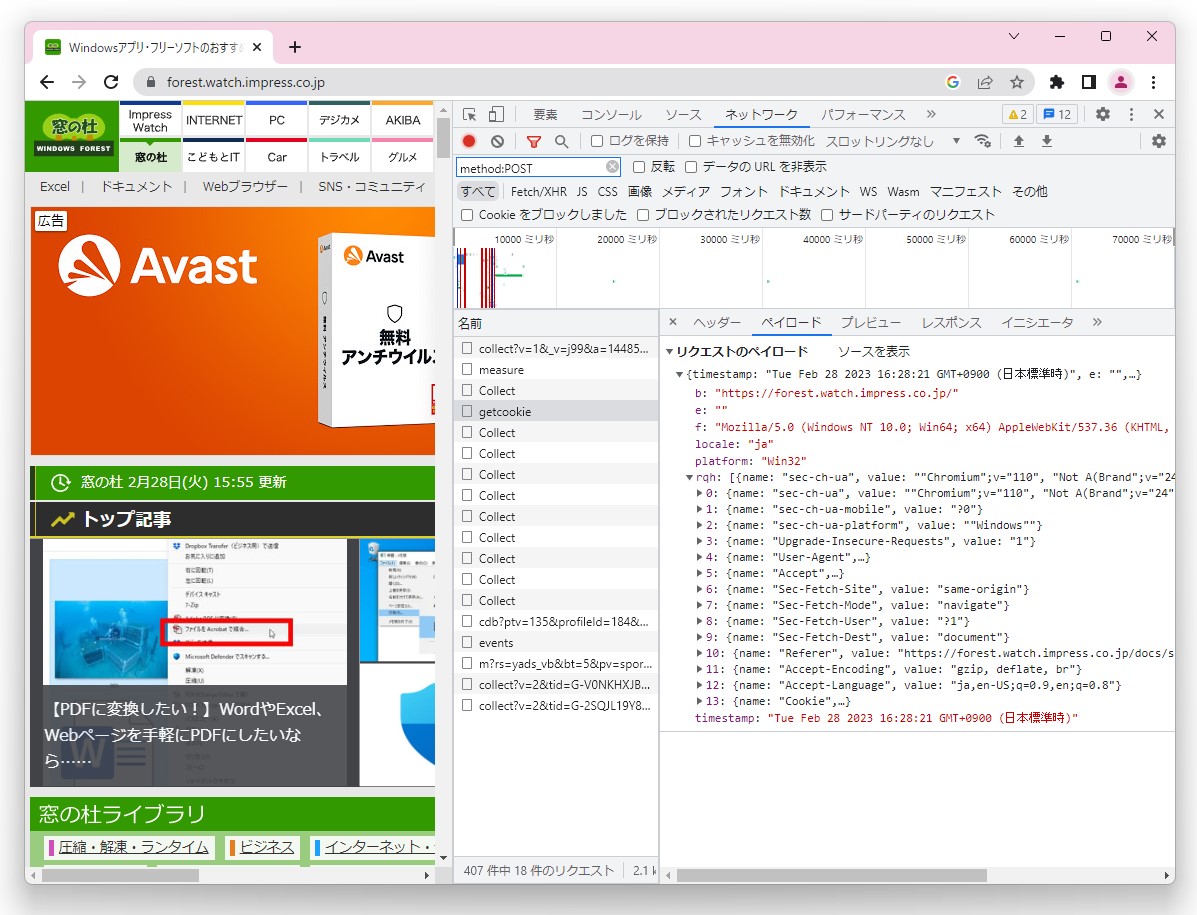Filter by JS resource type
1197x915 pixels.
(582, 192)
